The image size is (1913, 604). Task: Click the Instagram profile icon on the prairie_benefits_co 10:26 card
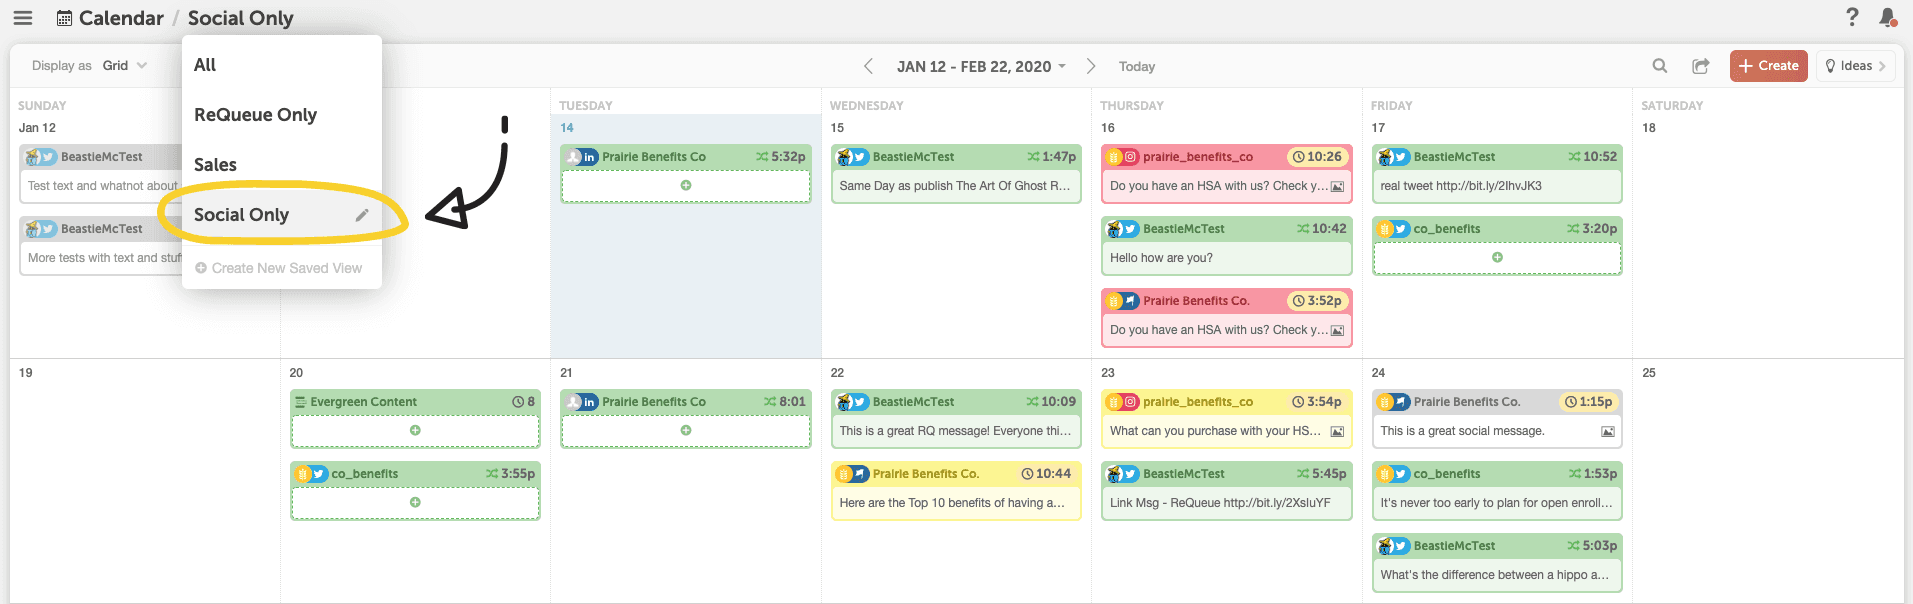click(1130, 157)
